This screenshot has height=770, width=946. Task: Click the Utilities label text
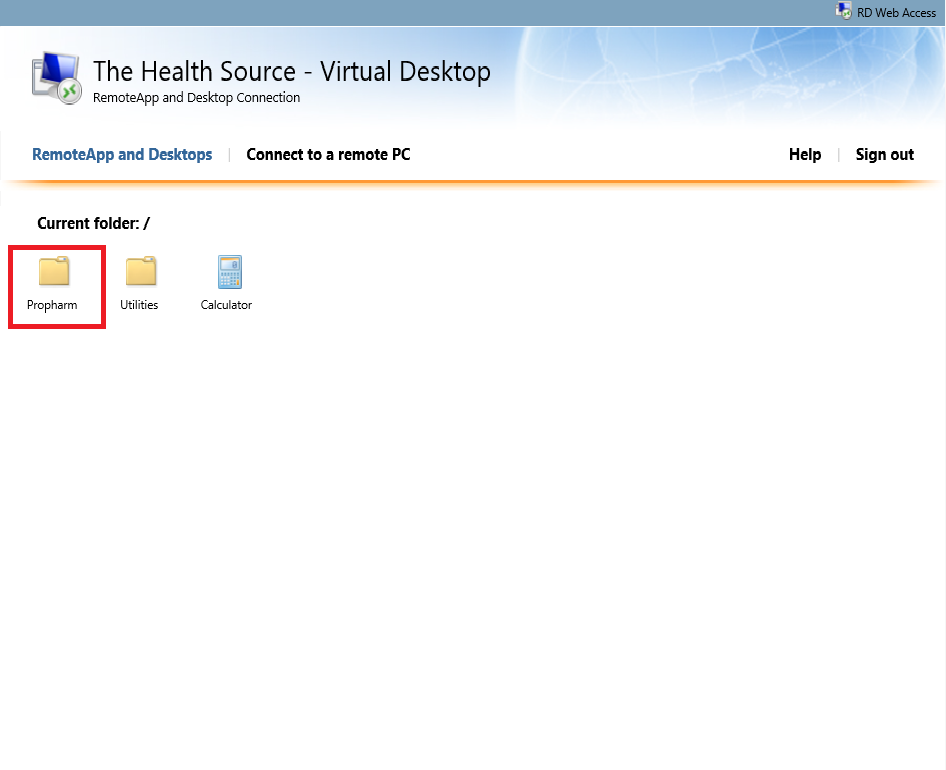139,305
